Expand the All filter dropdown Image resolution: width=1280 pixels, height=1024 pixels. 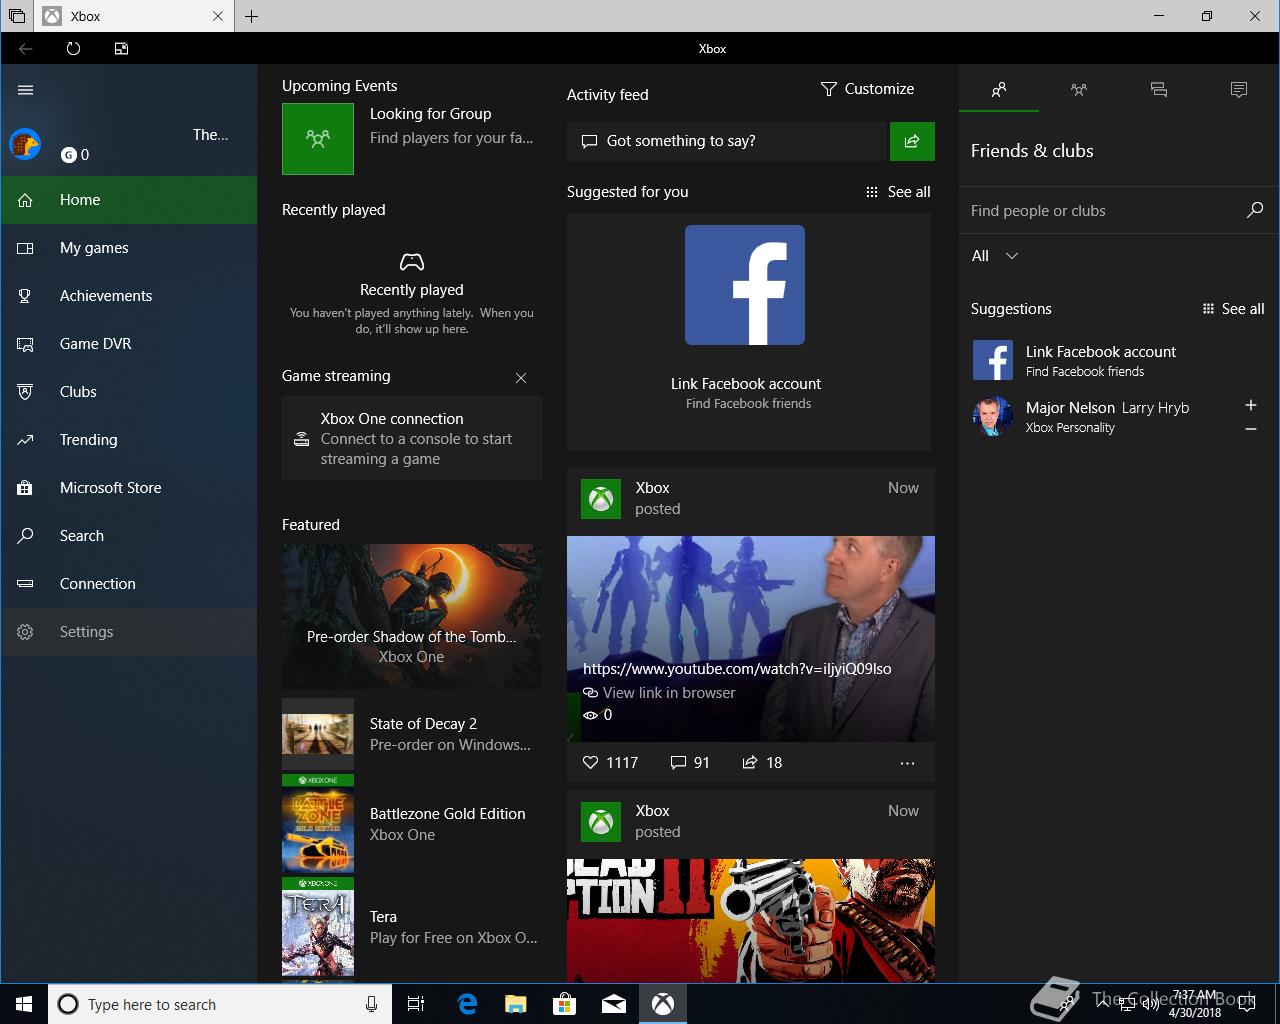click(x=995, y=256)
